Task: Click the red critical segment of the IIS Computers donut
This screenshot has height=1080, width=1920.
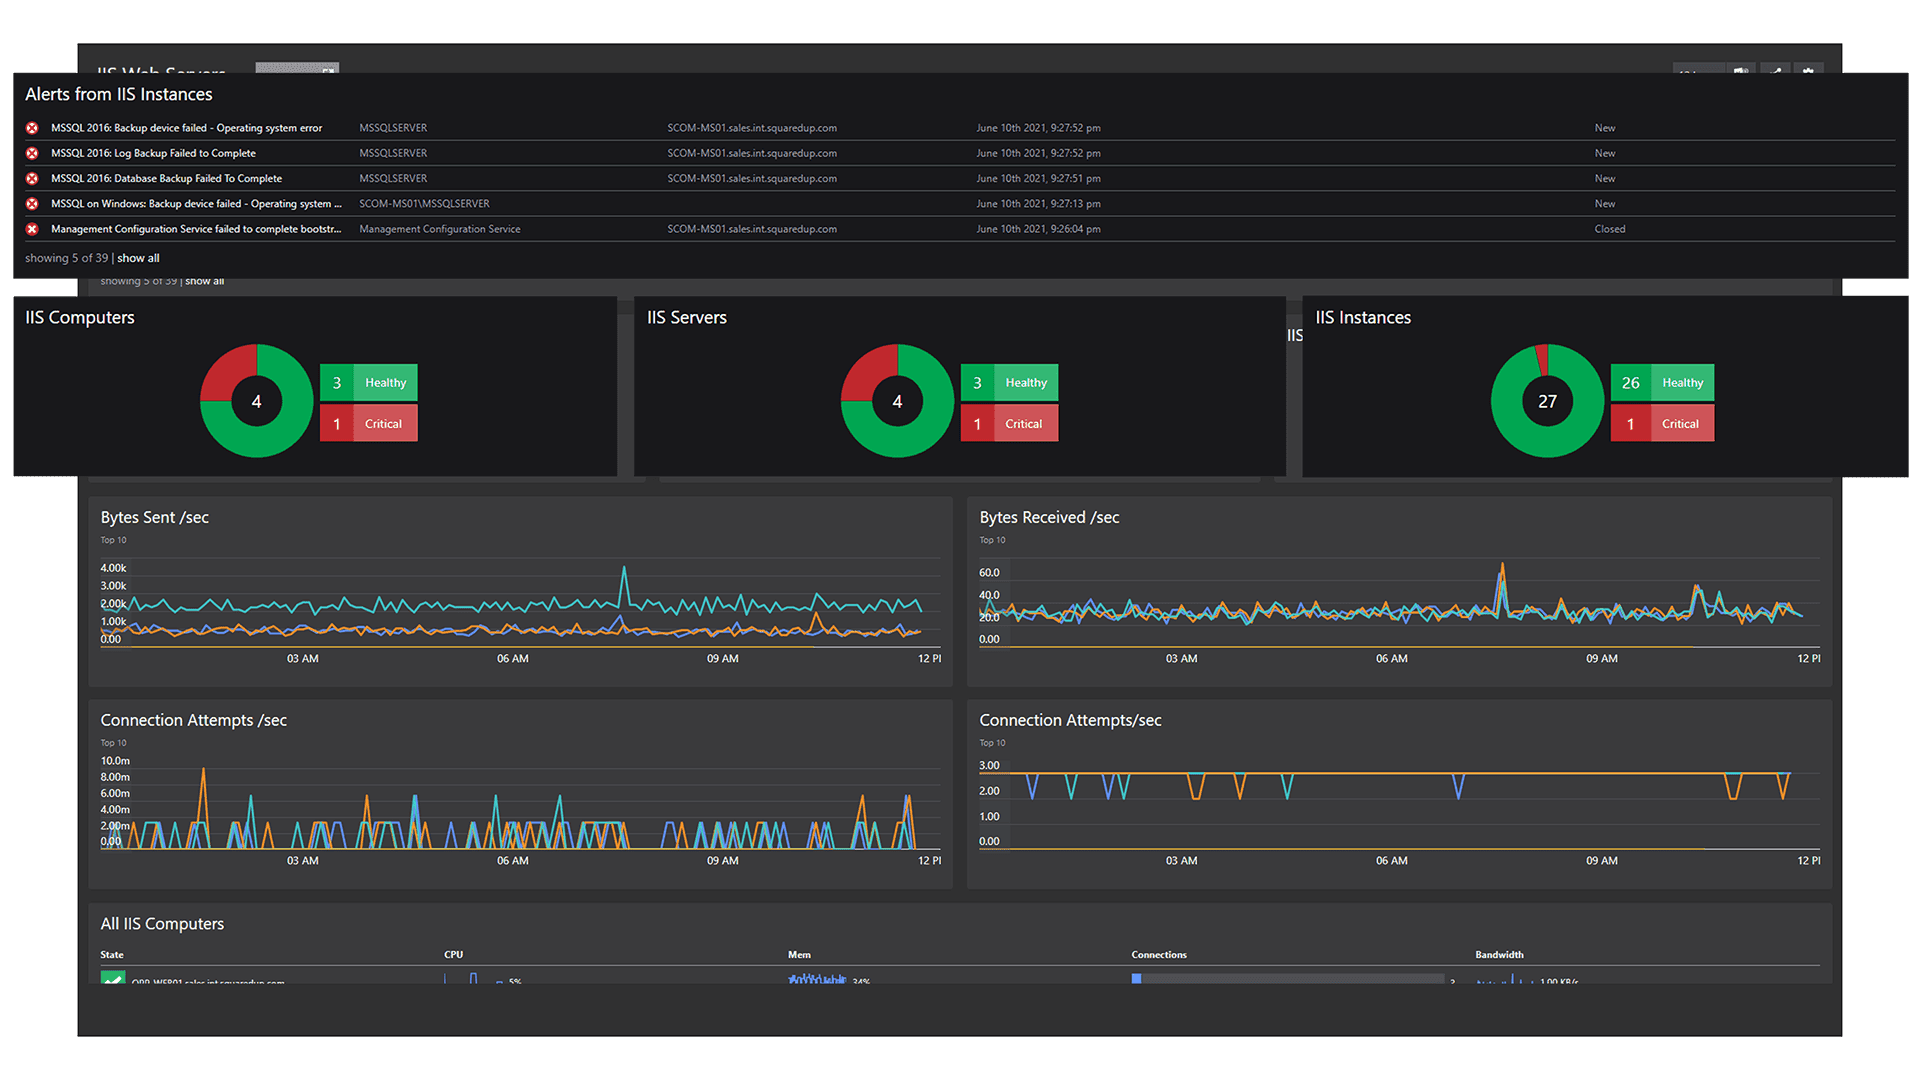Action: pos(222,368)
